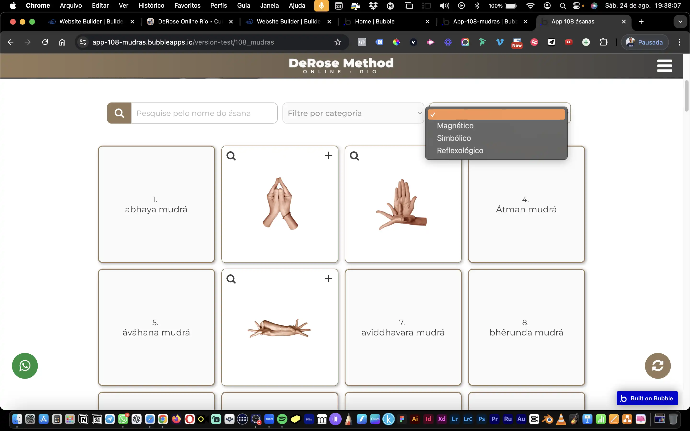
Task: Open the Átman mudrá card
Action: click(x=526, y=204)
